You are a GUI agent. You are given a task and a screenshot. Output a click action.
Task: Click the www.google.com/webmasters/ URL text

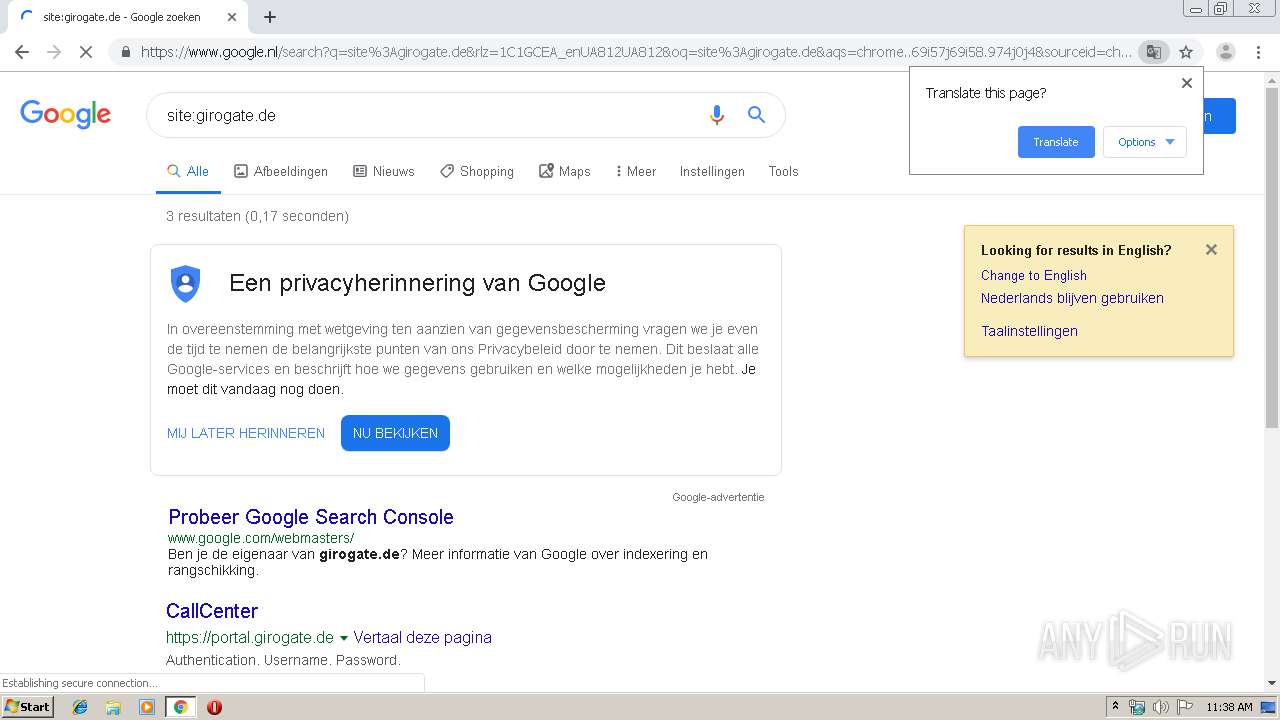pos(261,538)
